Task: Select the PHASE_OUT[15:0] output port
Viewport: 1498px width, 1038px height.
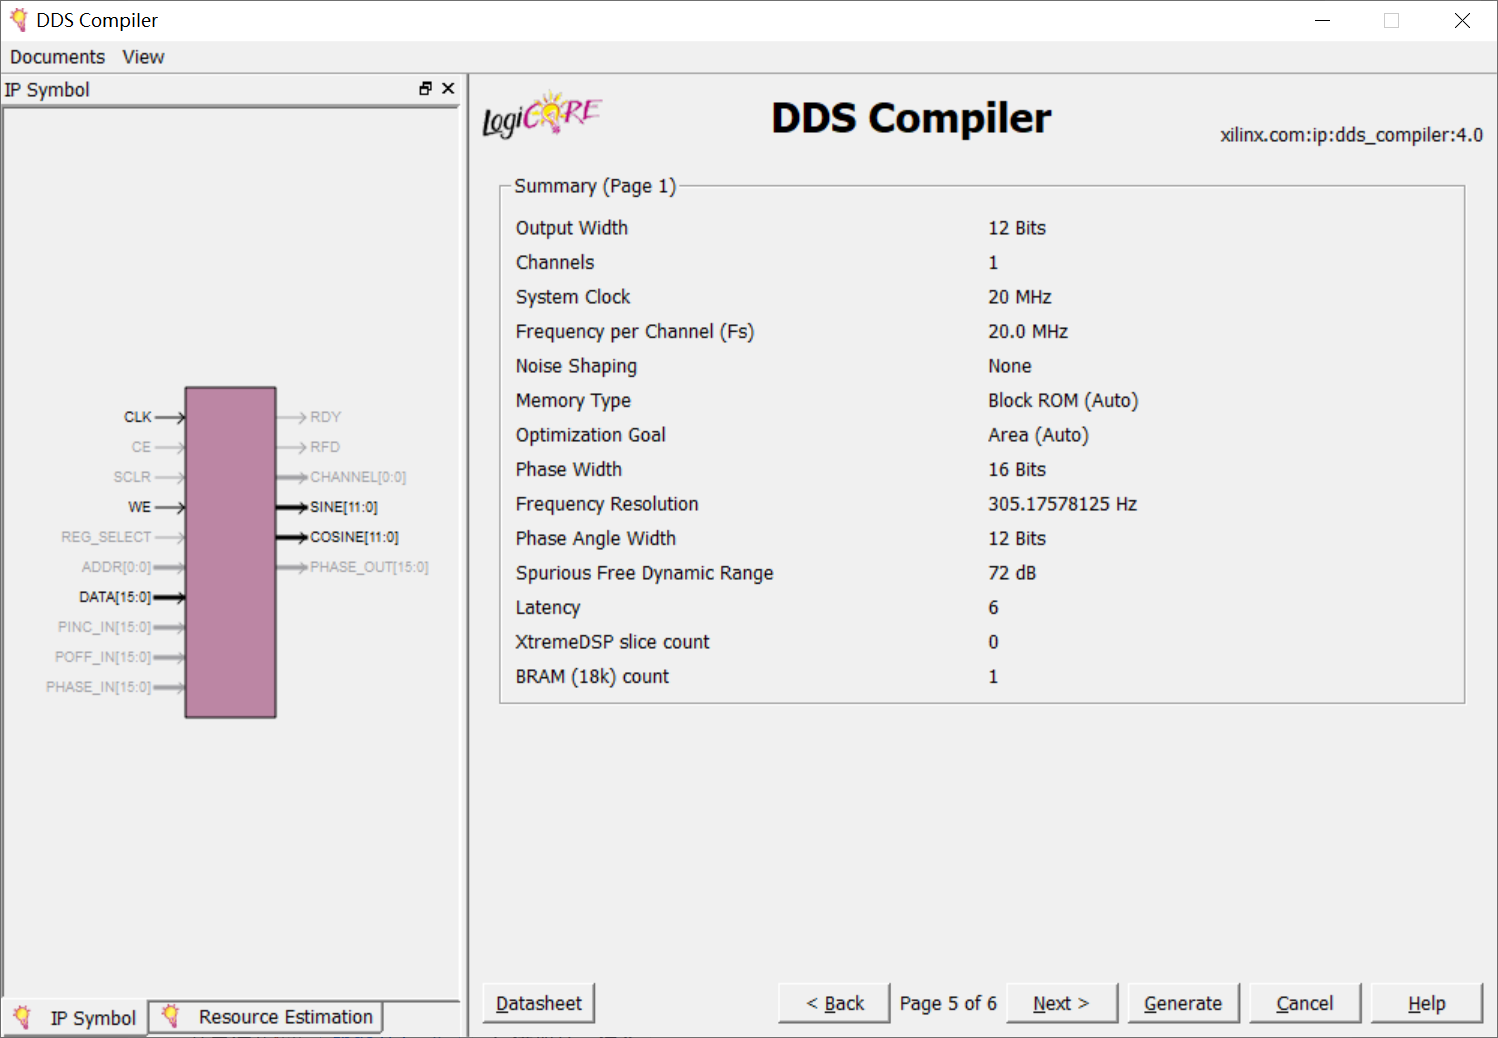Action: pyautogui.click(x=369, y=567)
